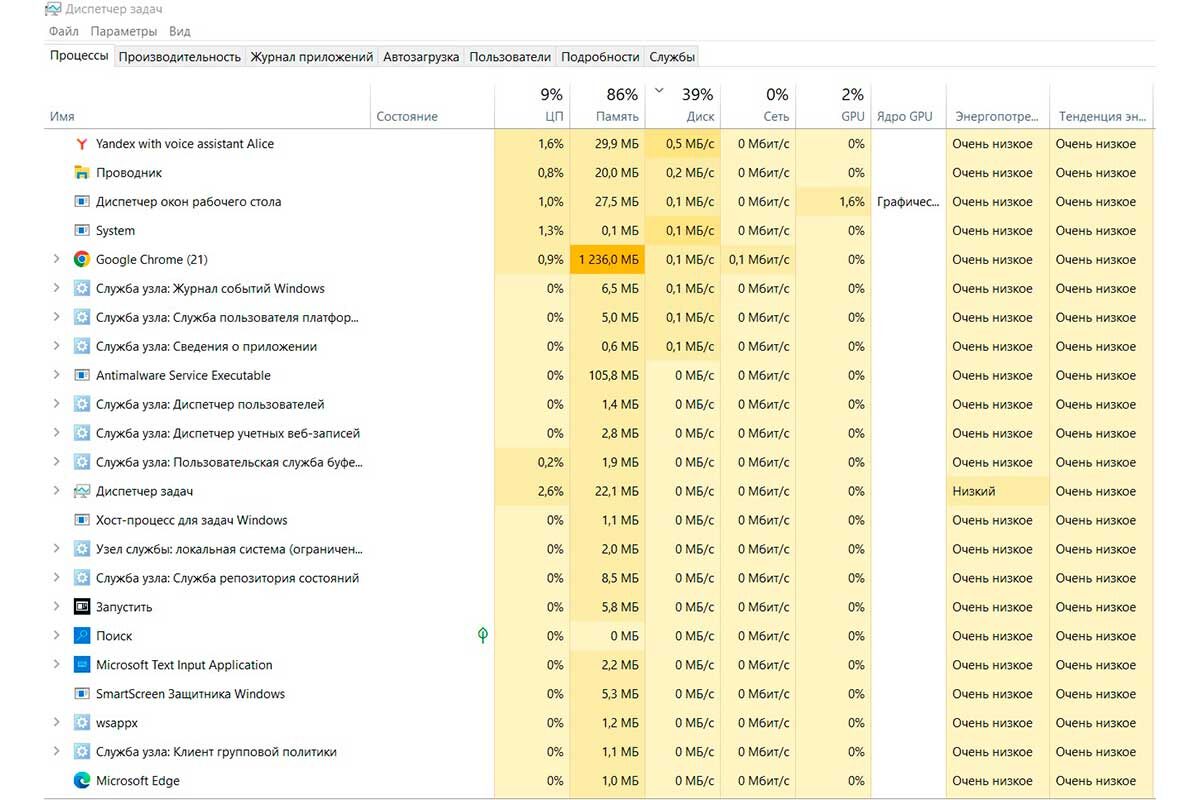Select the Yandex with voice assistant Alice icon
1200x800 pixels.
pyautogui.click(x=81, y=143)
